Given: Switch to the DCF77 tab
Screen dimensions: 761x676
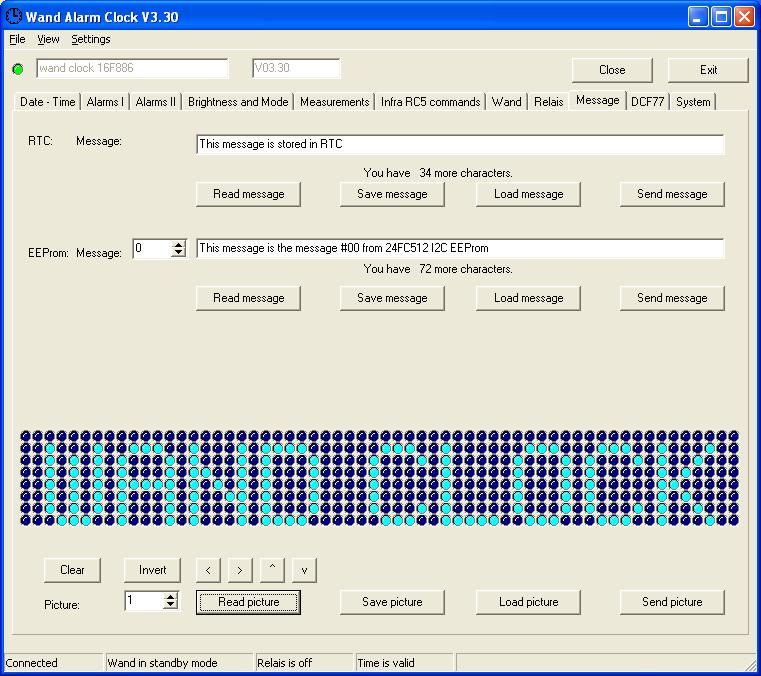Looking at the screenshot, I should pos(647,102).
